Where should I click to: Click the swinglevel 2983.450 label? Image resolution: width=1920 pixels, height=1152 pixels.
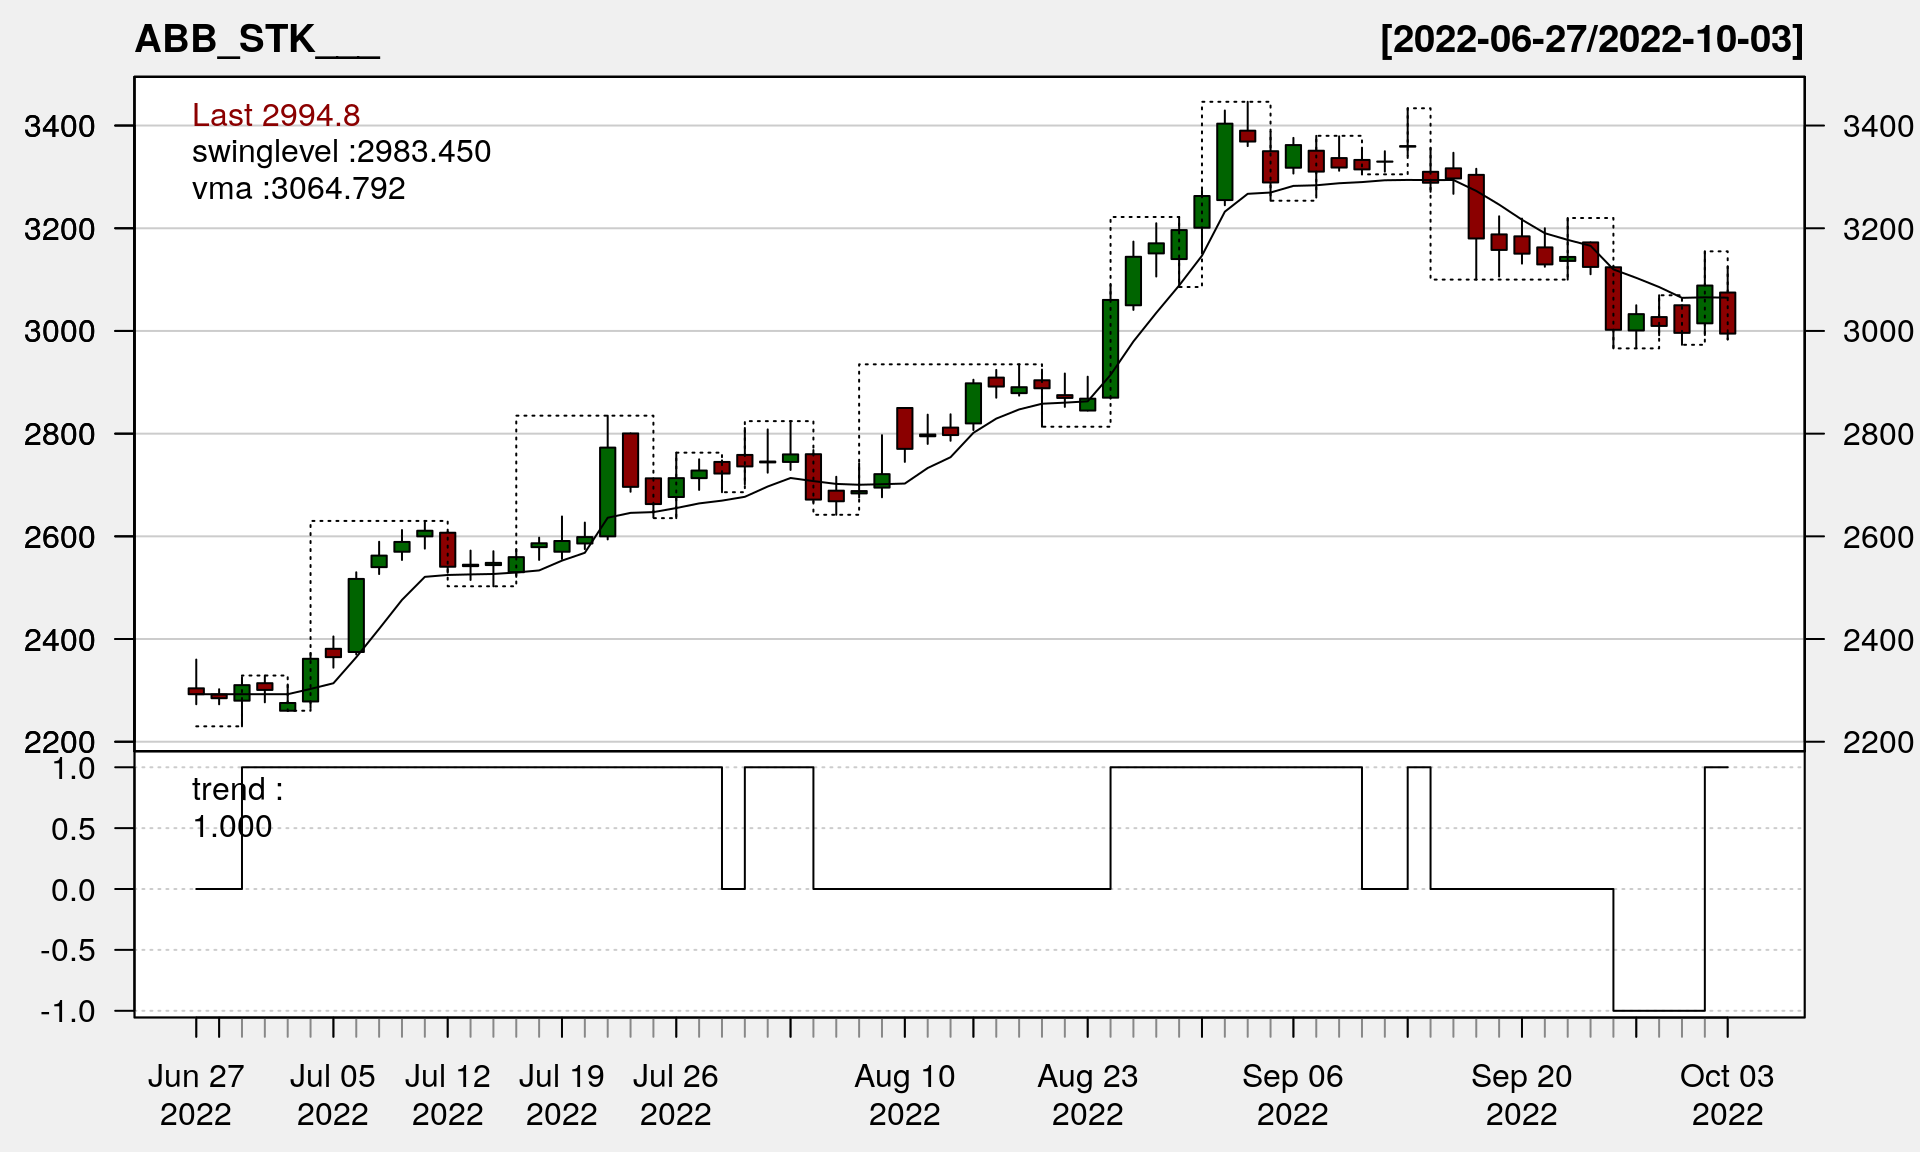point(341,152)
